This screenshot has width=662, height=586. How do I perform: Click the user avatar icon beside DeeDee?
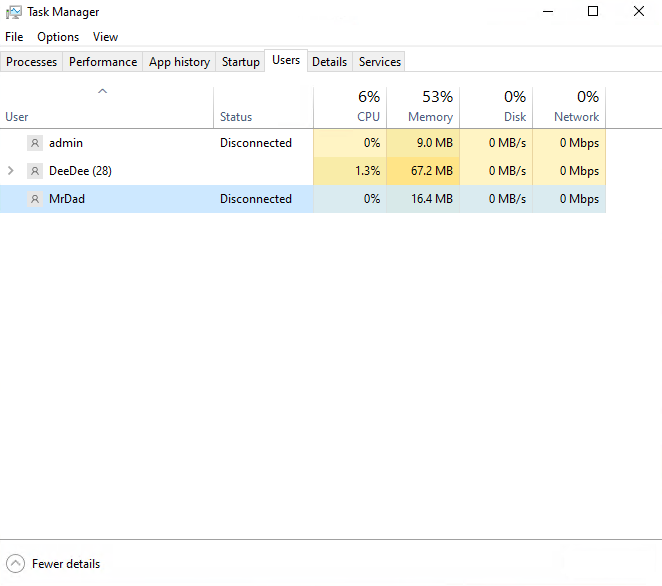[x=35, y=171]
